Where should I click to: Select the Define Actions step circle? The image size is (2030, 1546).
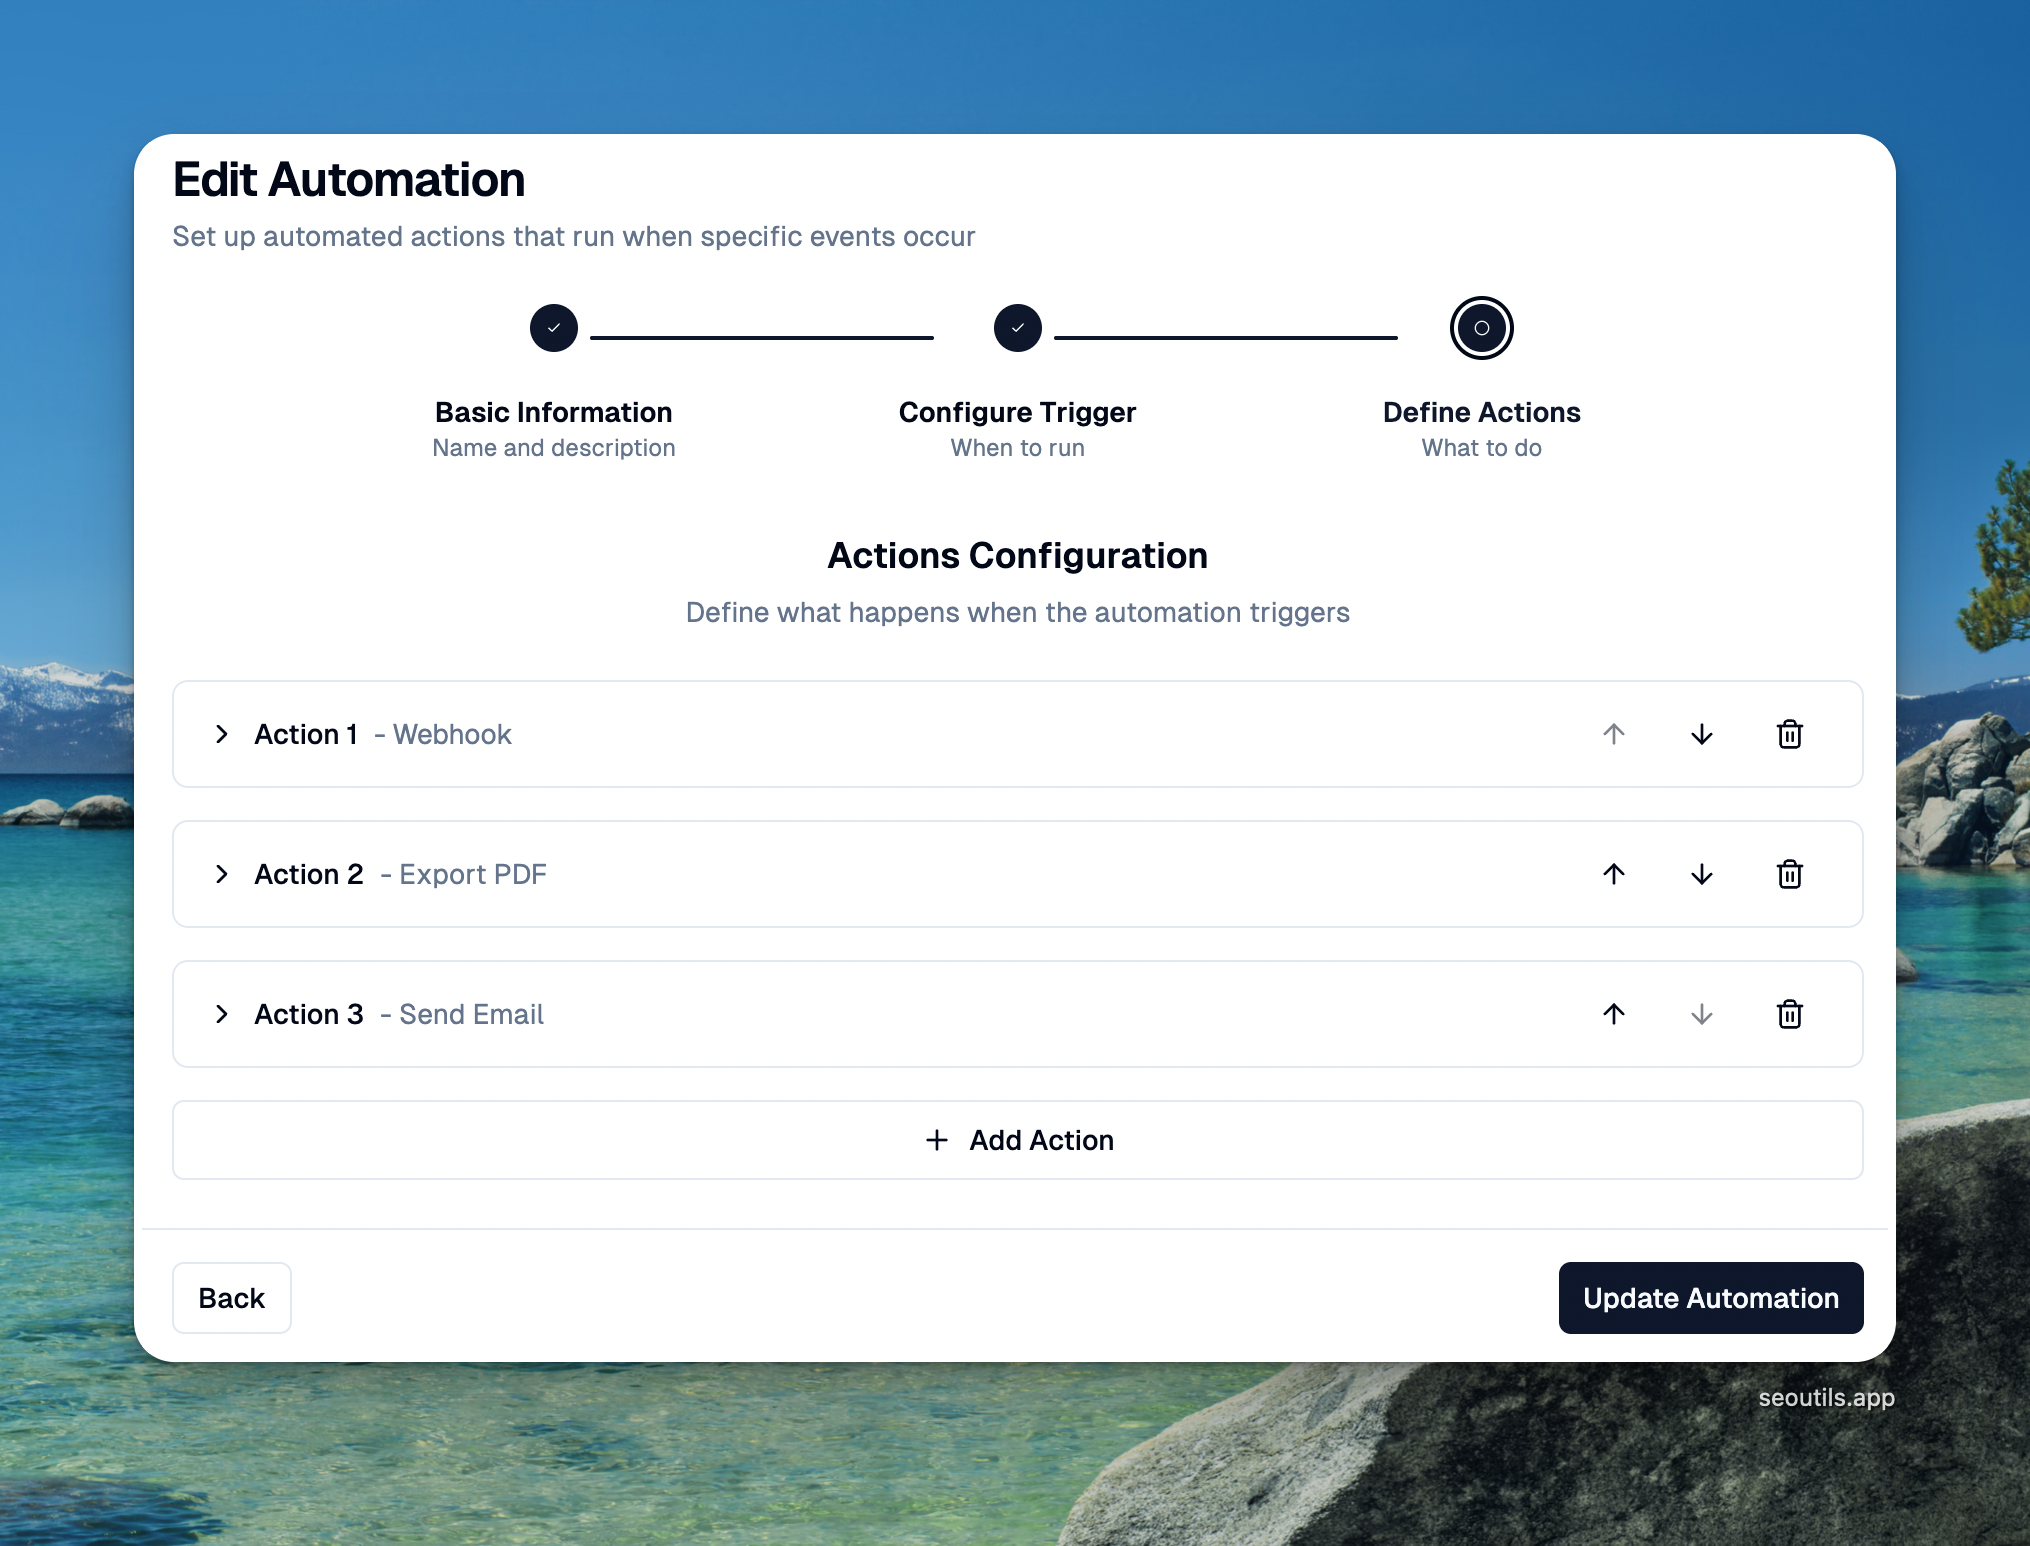click(x=1481, y=328)
